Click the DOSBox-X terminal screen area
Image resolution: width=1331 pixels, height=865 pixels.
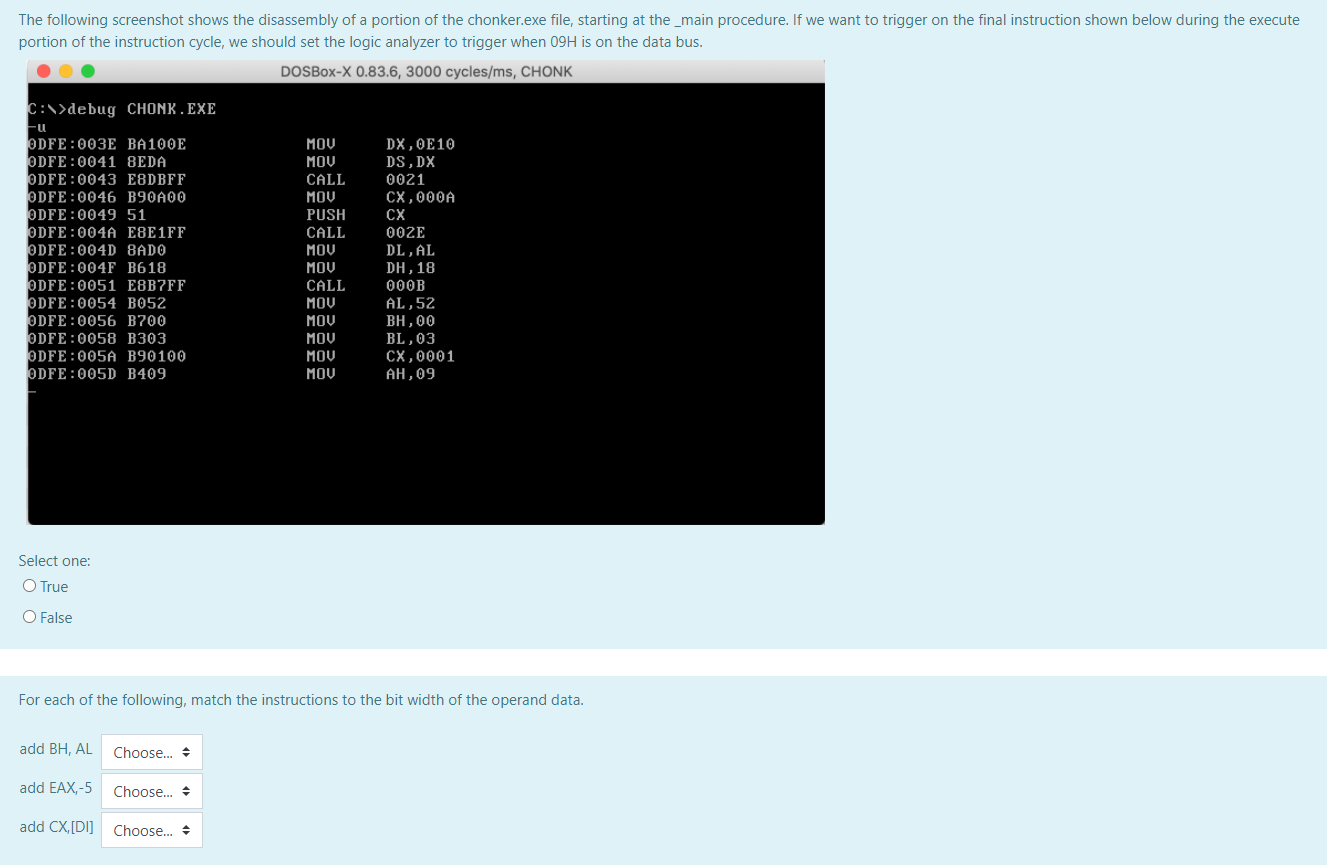point(425,450)
